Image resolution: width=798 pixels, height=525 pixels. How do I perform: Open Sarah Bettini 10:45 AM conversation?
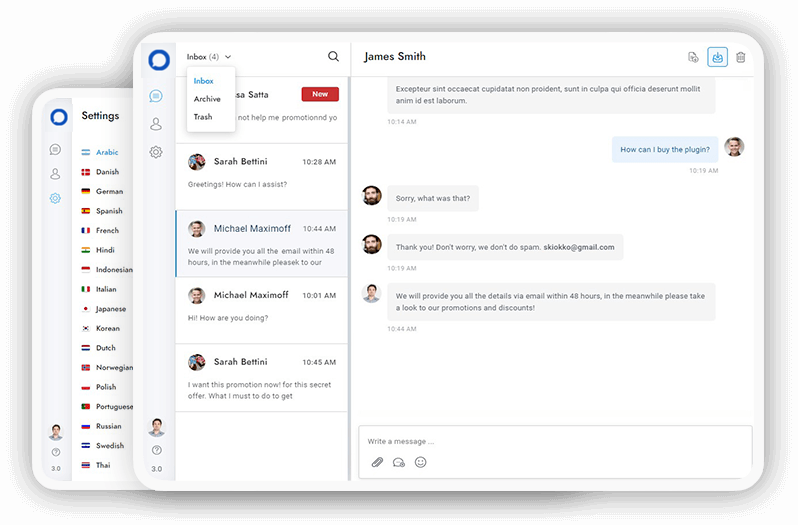pyautogui.click(x=262, y=377)
